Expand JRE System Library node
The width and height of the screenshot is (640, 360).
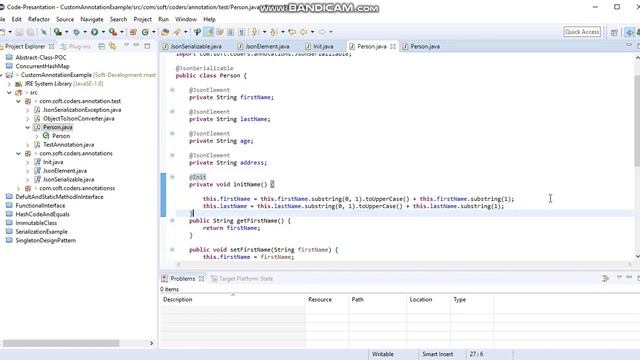pyautogui.click(x=9, y=84)
